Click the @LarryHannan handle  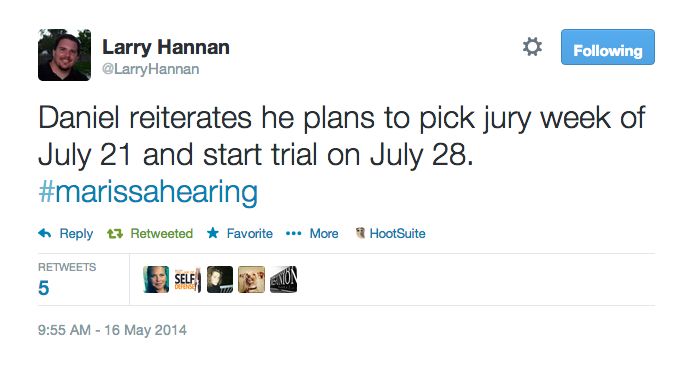[x=151, y=69]
